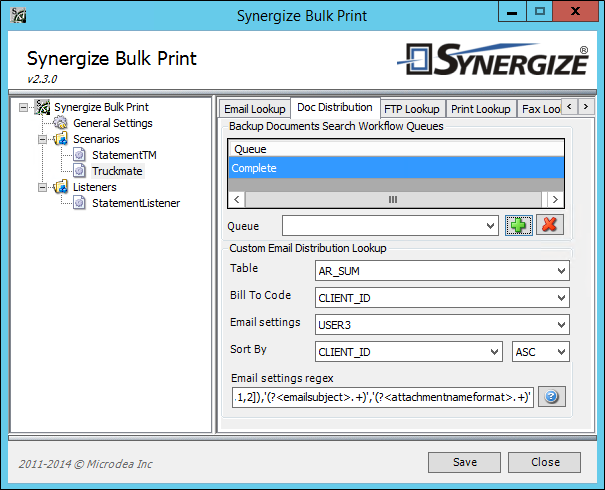The image size is (605, 490).
Task: Click the queue list left scroll arrow
Action: click(237, 199)
